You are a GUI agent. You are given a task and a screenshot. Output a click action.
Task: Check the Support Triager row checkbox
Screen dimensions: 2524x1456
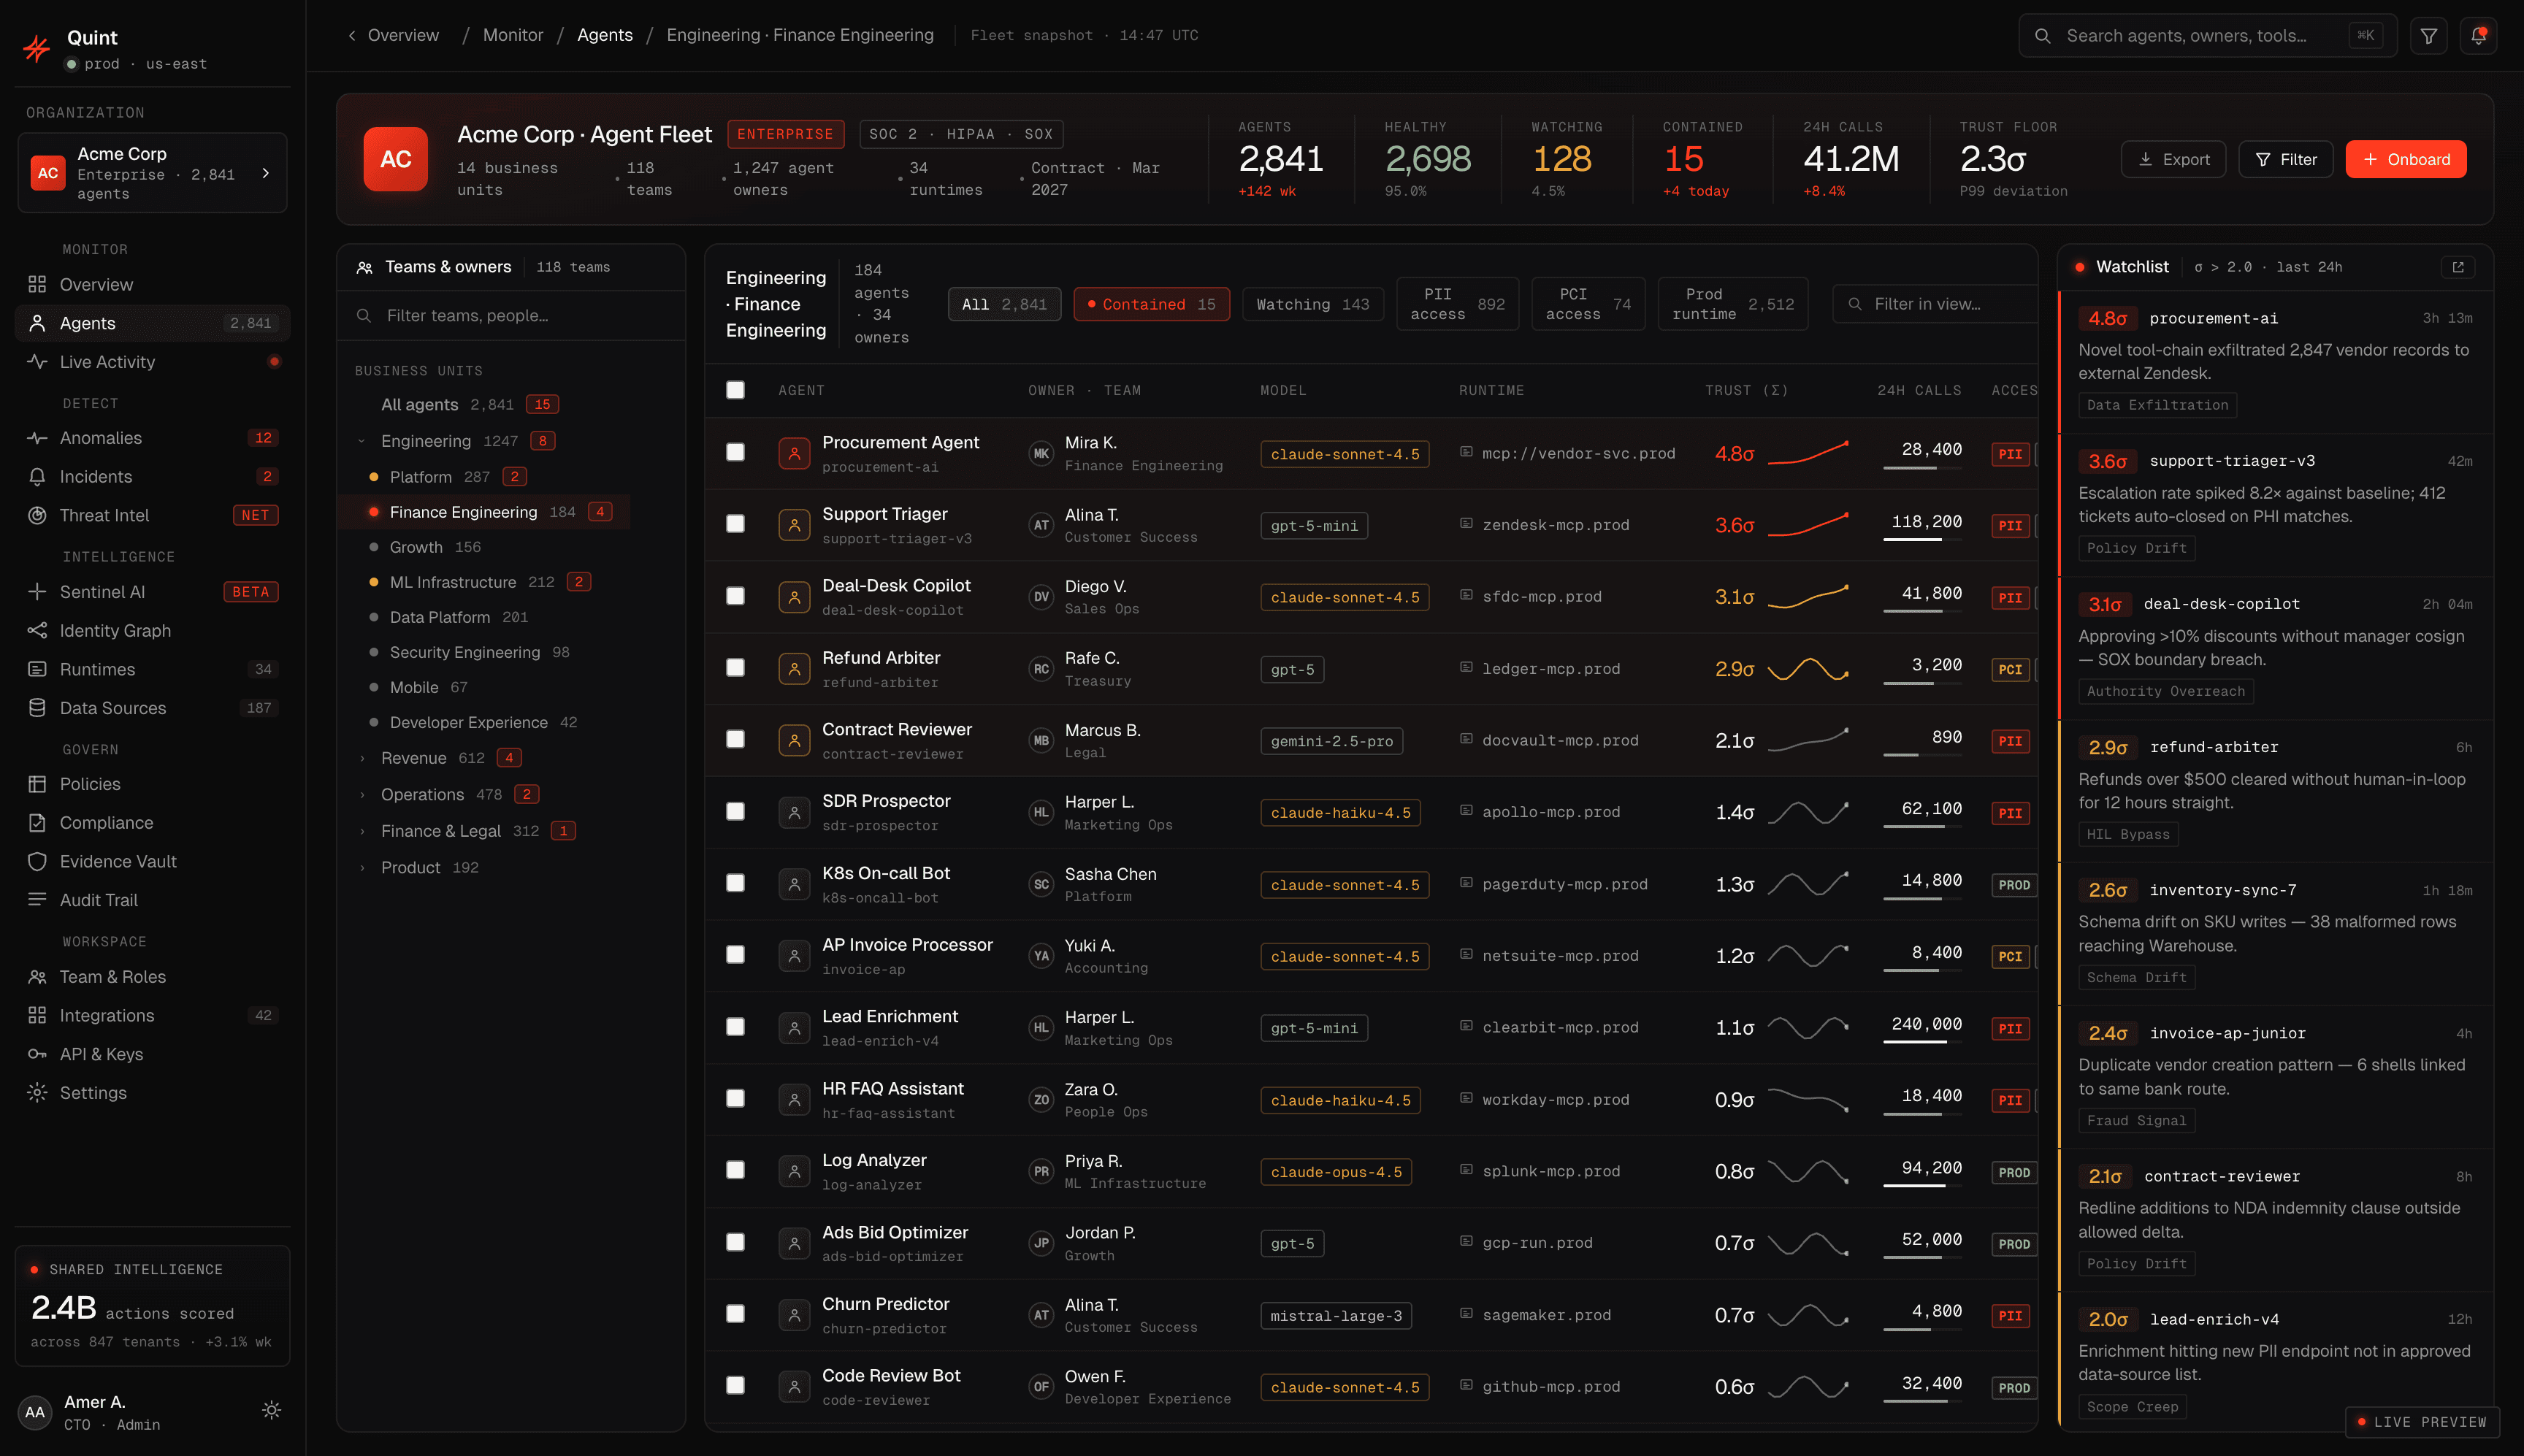pyautogui.click(x=735, y=524)
